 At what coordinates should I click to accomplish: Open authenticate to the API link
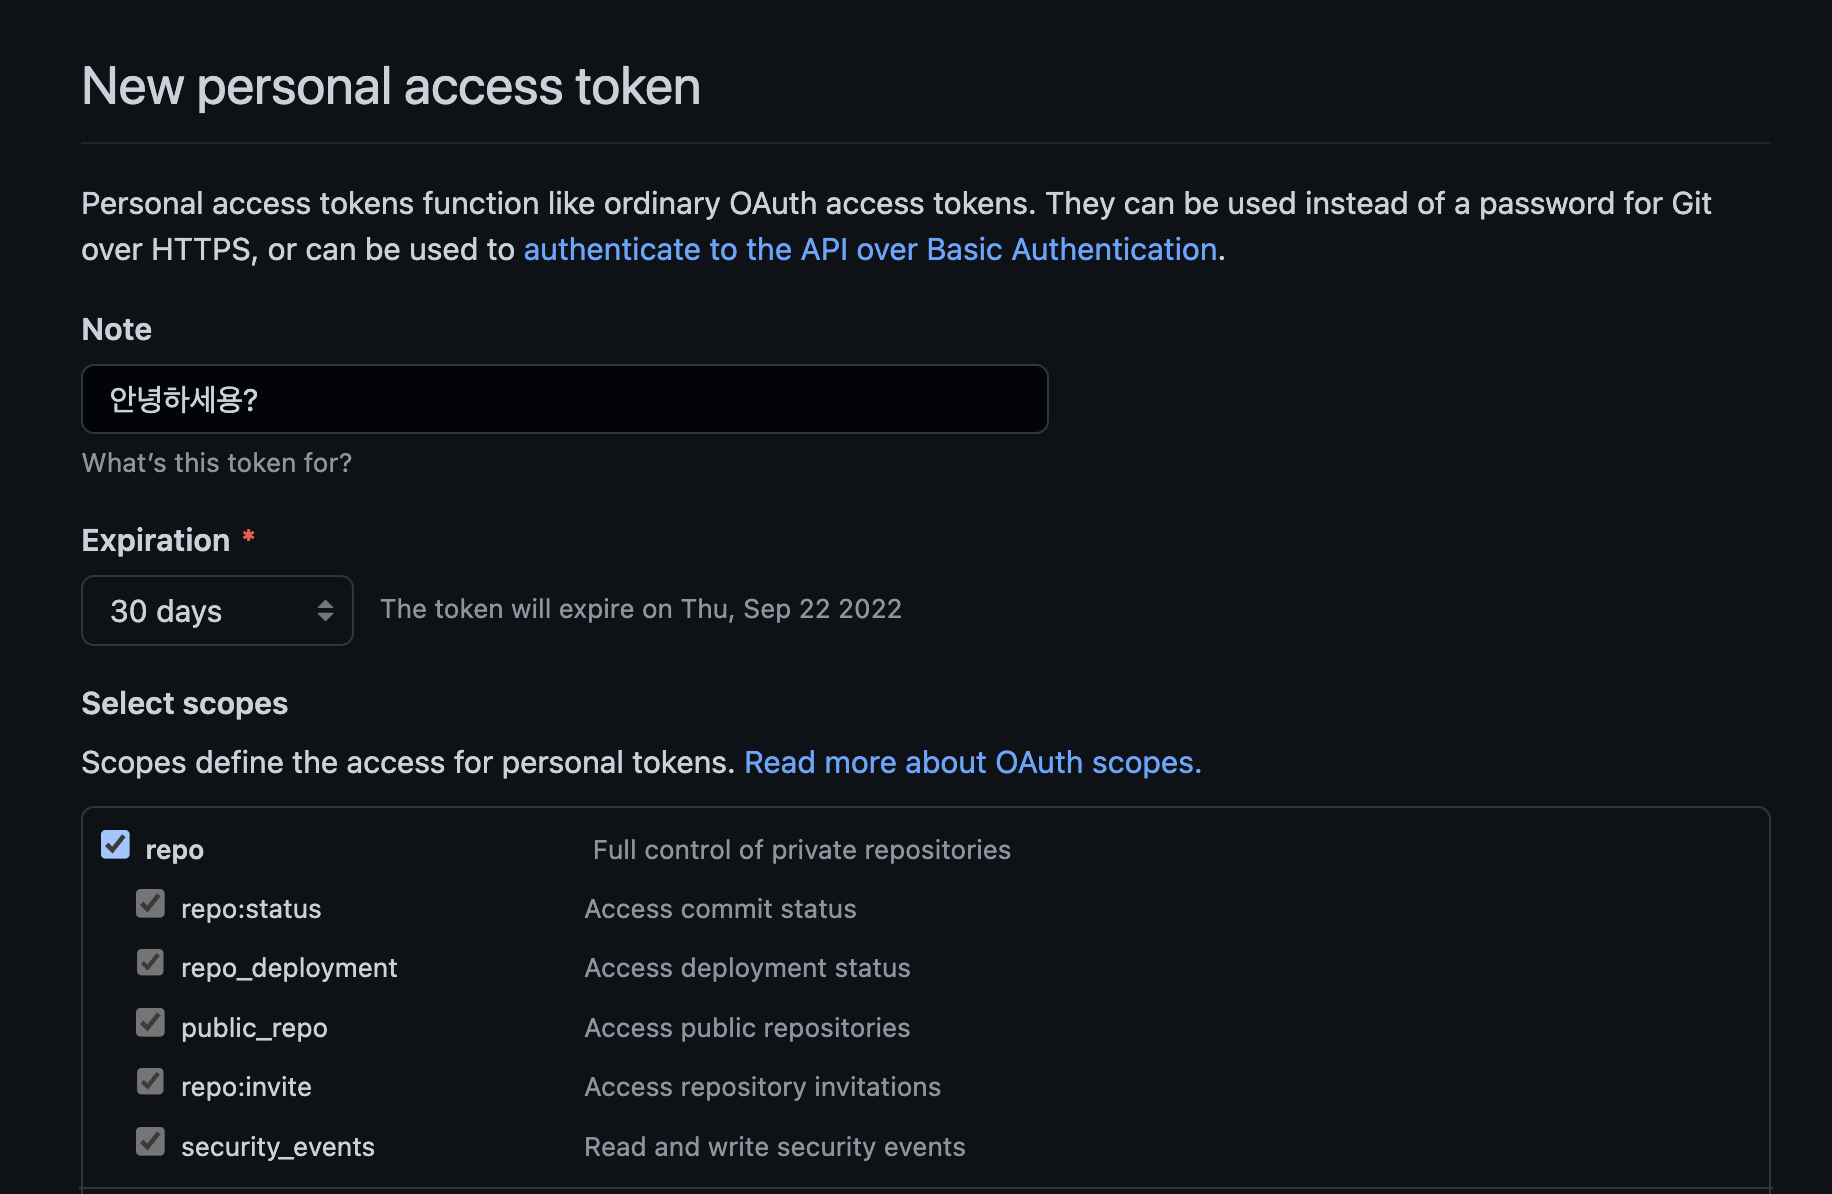[870, 249]
